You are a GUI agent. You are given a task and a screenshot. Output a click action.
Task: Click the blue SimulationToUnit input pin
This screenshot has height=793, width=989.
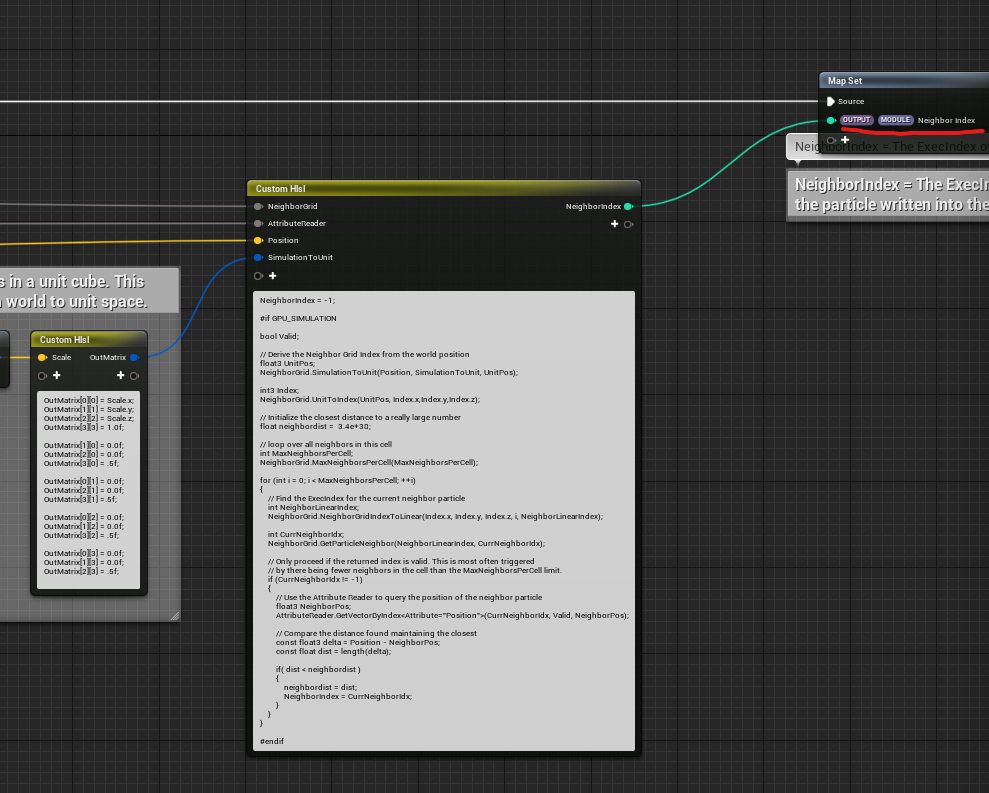coord(258,257)
